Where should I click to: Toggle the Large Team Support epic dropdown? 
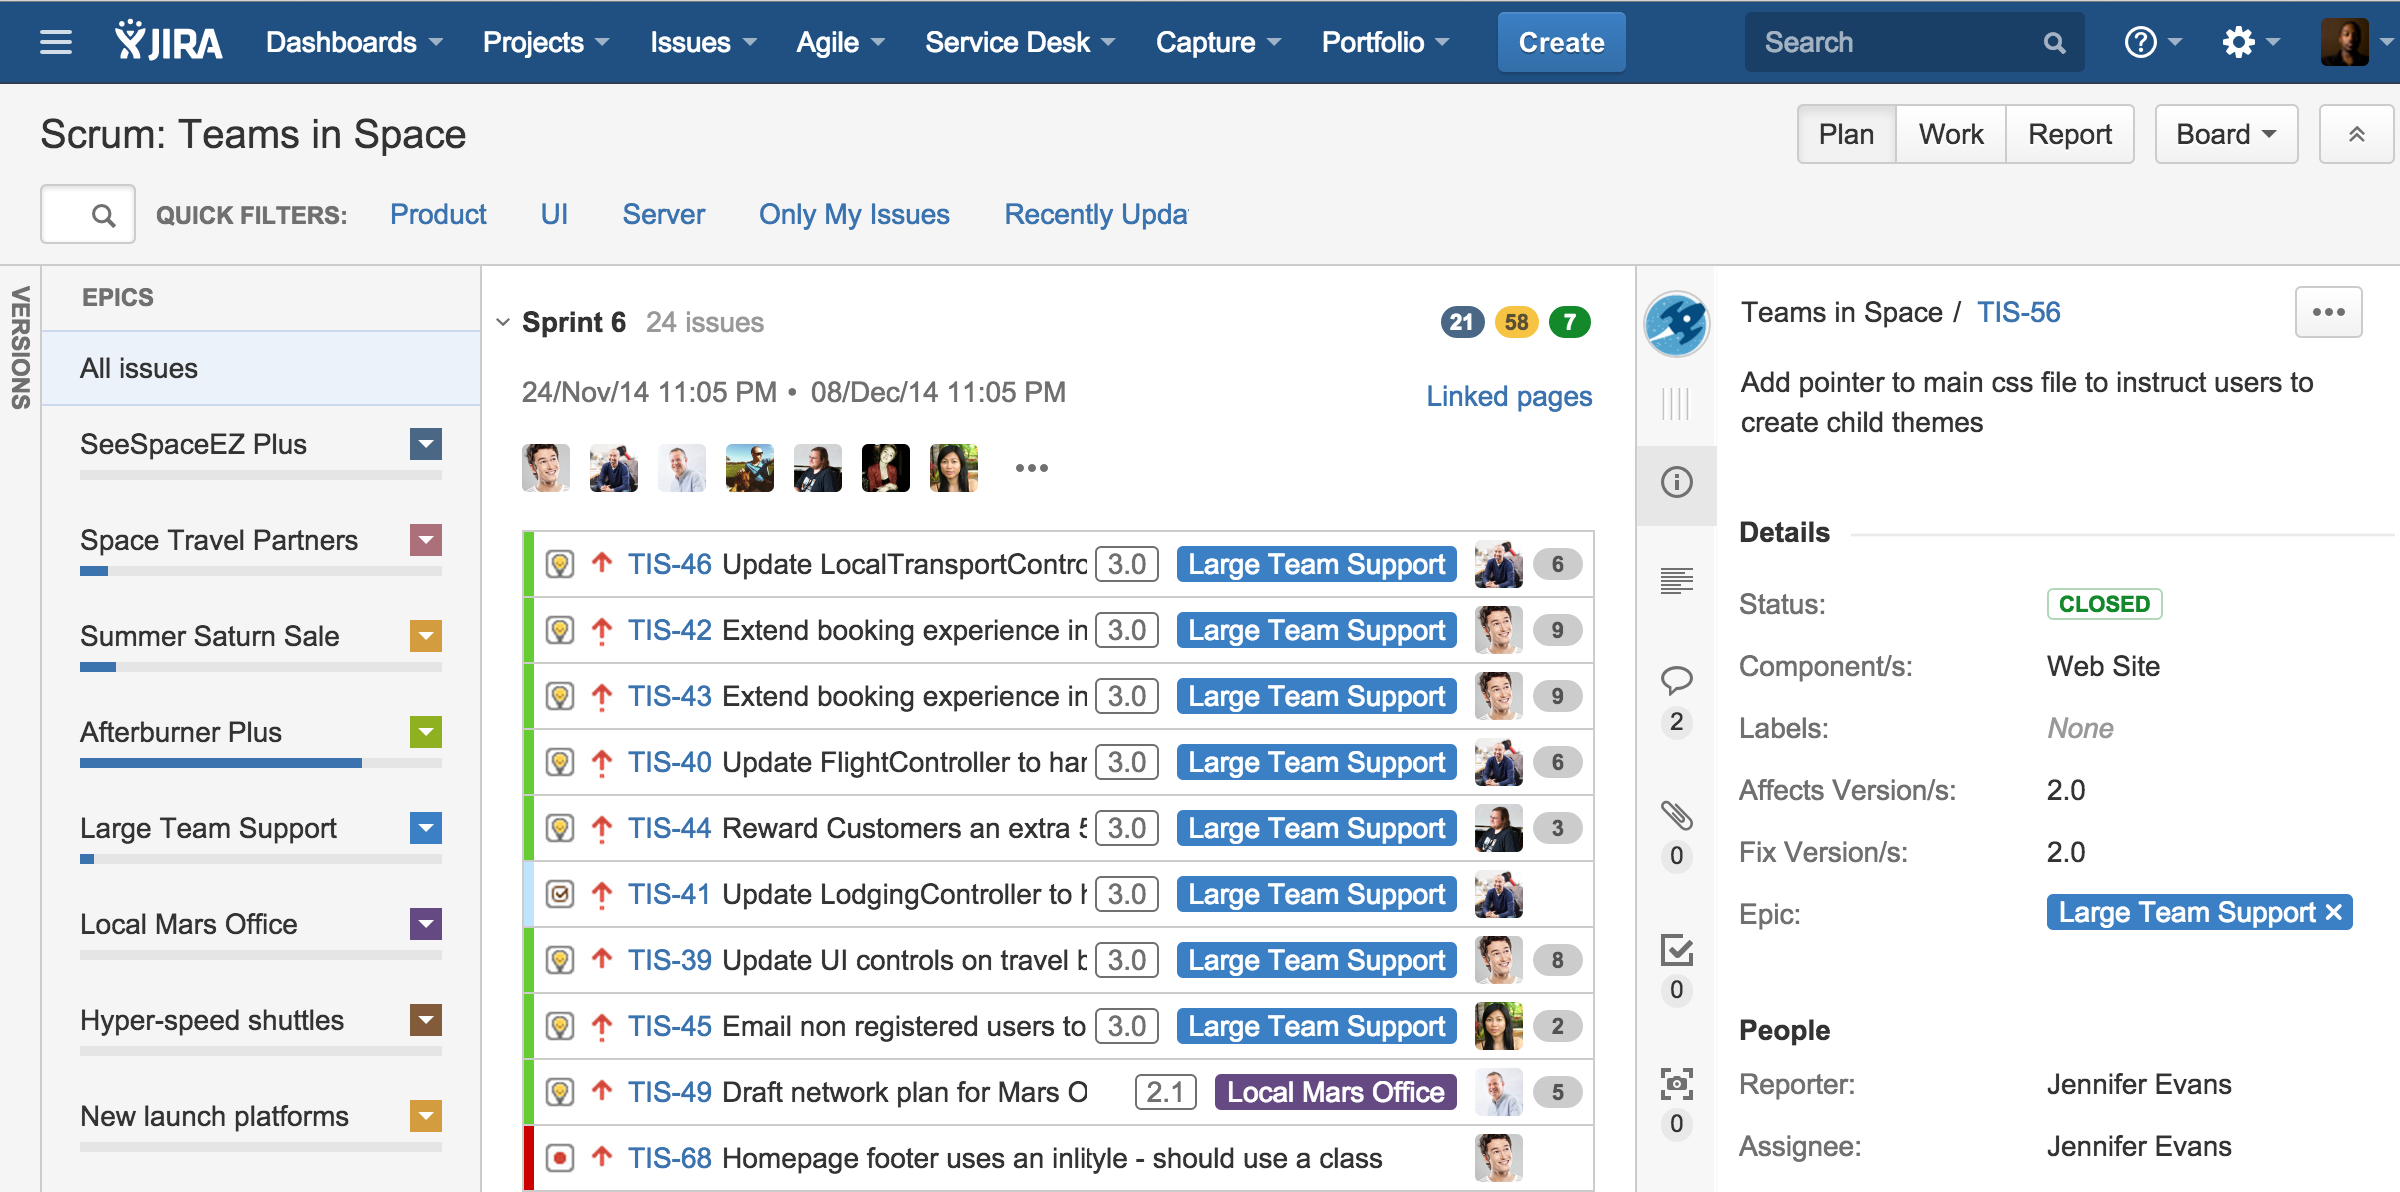click(427, 828)
